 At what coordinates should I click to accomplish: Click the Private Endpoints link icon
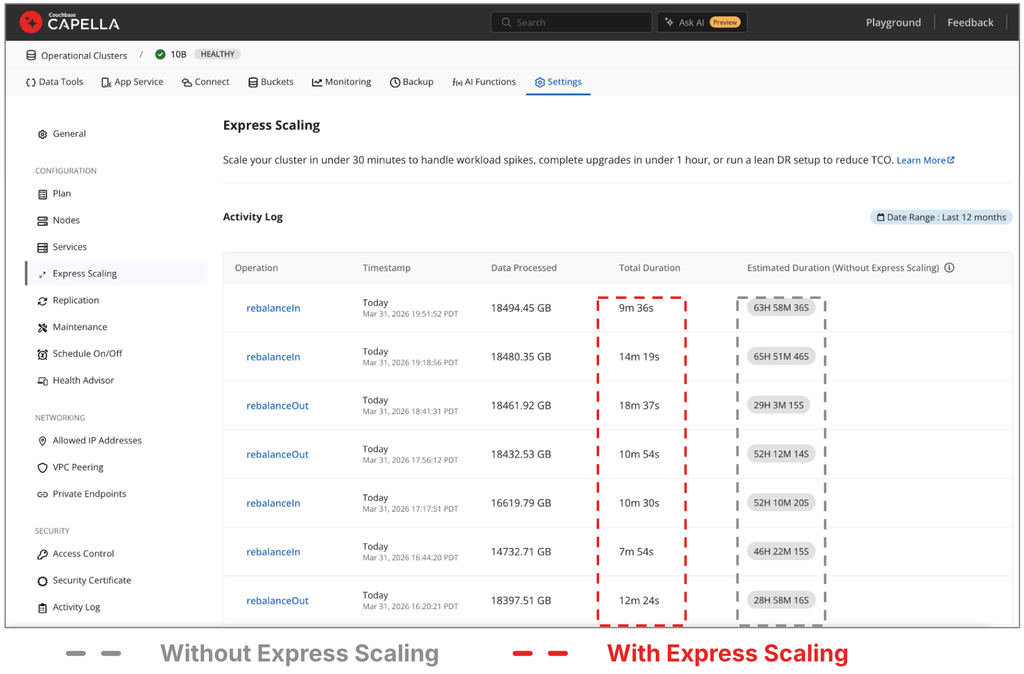point(42,495)
